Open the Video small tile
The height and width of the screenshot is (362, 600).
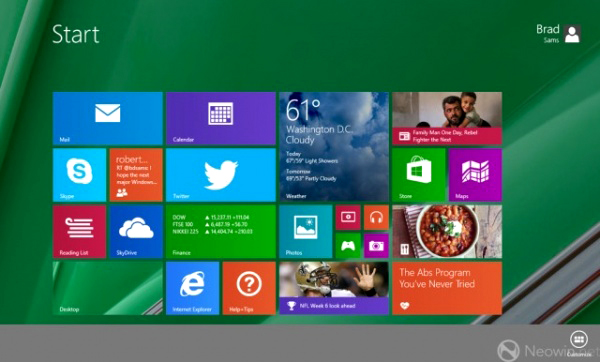click(348, 217)
